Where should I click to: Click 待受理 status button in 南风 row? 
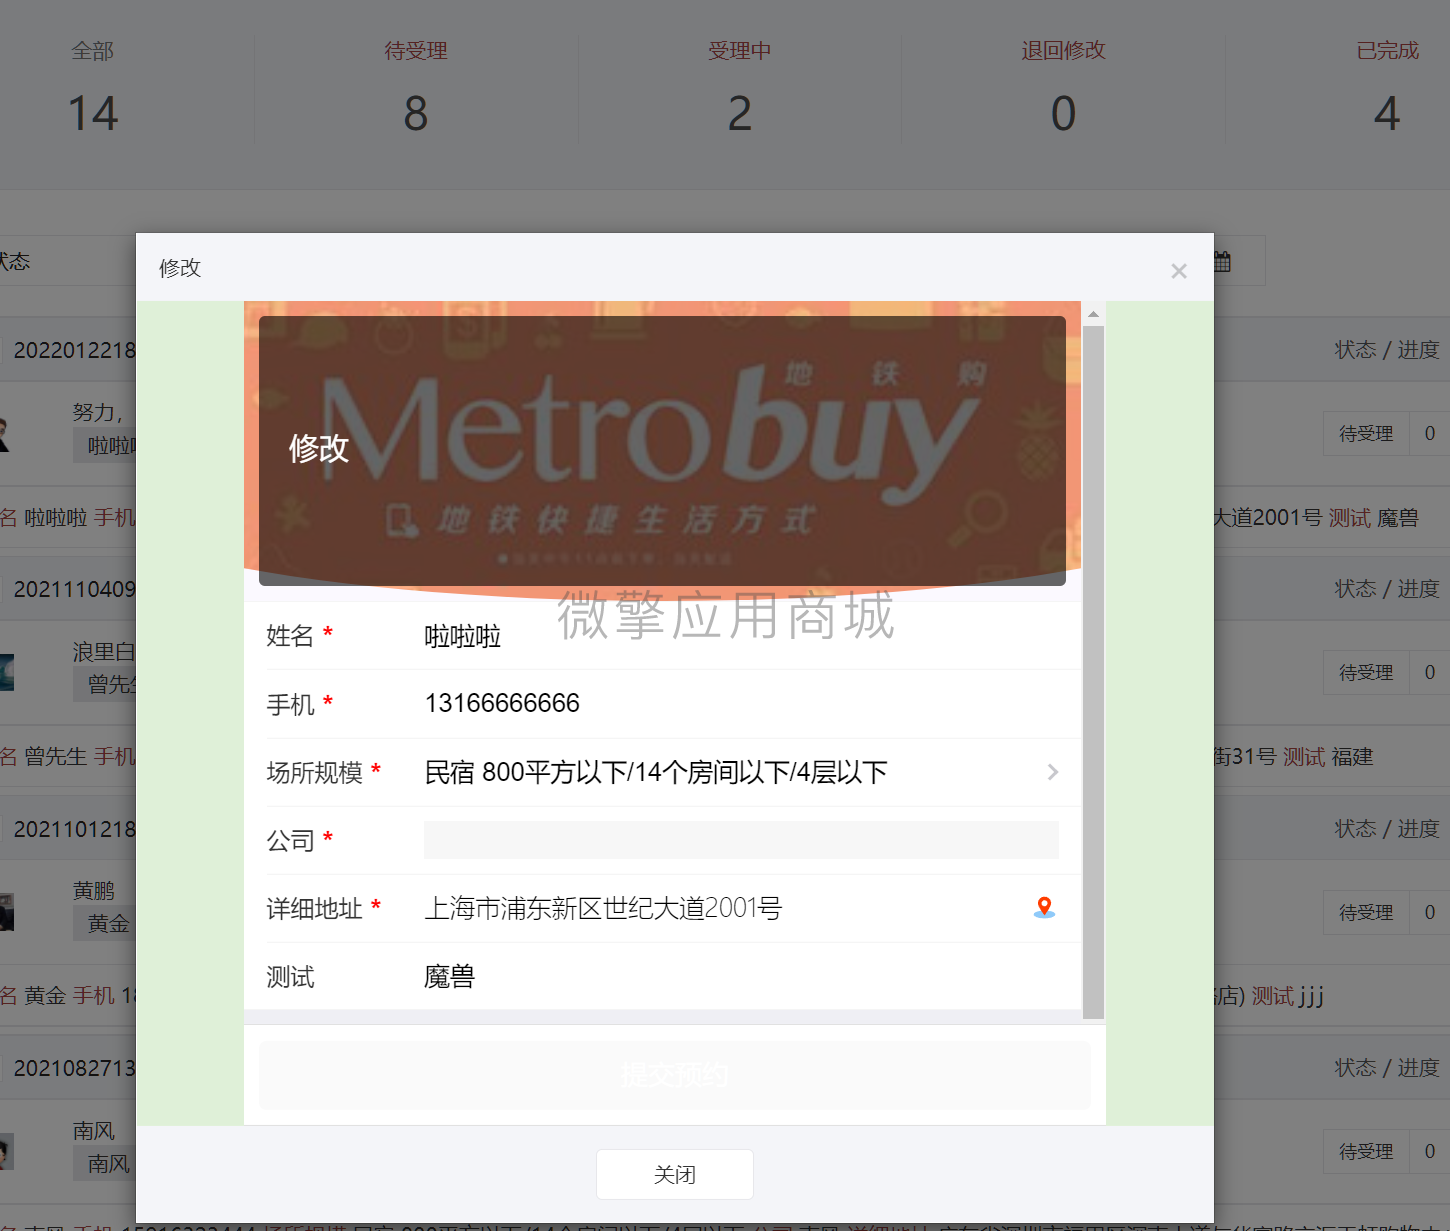coord(1366,1152)
